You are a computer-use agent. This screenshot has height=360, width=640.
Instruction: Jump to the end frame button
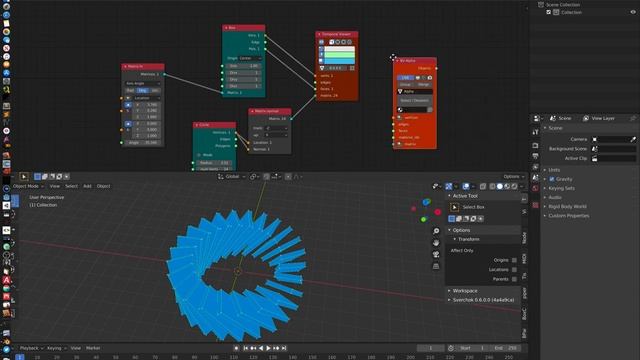(x=284, y=348)
